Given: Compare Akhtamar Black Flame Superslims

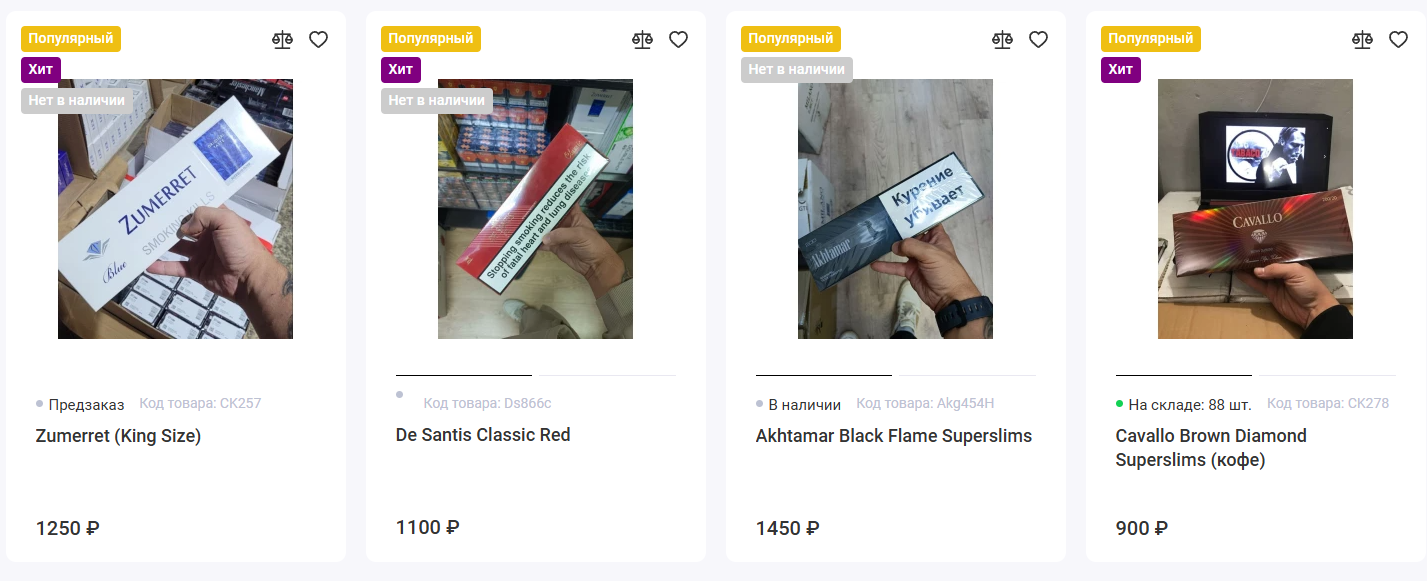Looking at the screenshot, I should click(1002, 40).
